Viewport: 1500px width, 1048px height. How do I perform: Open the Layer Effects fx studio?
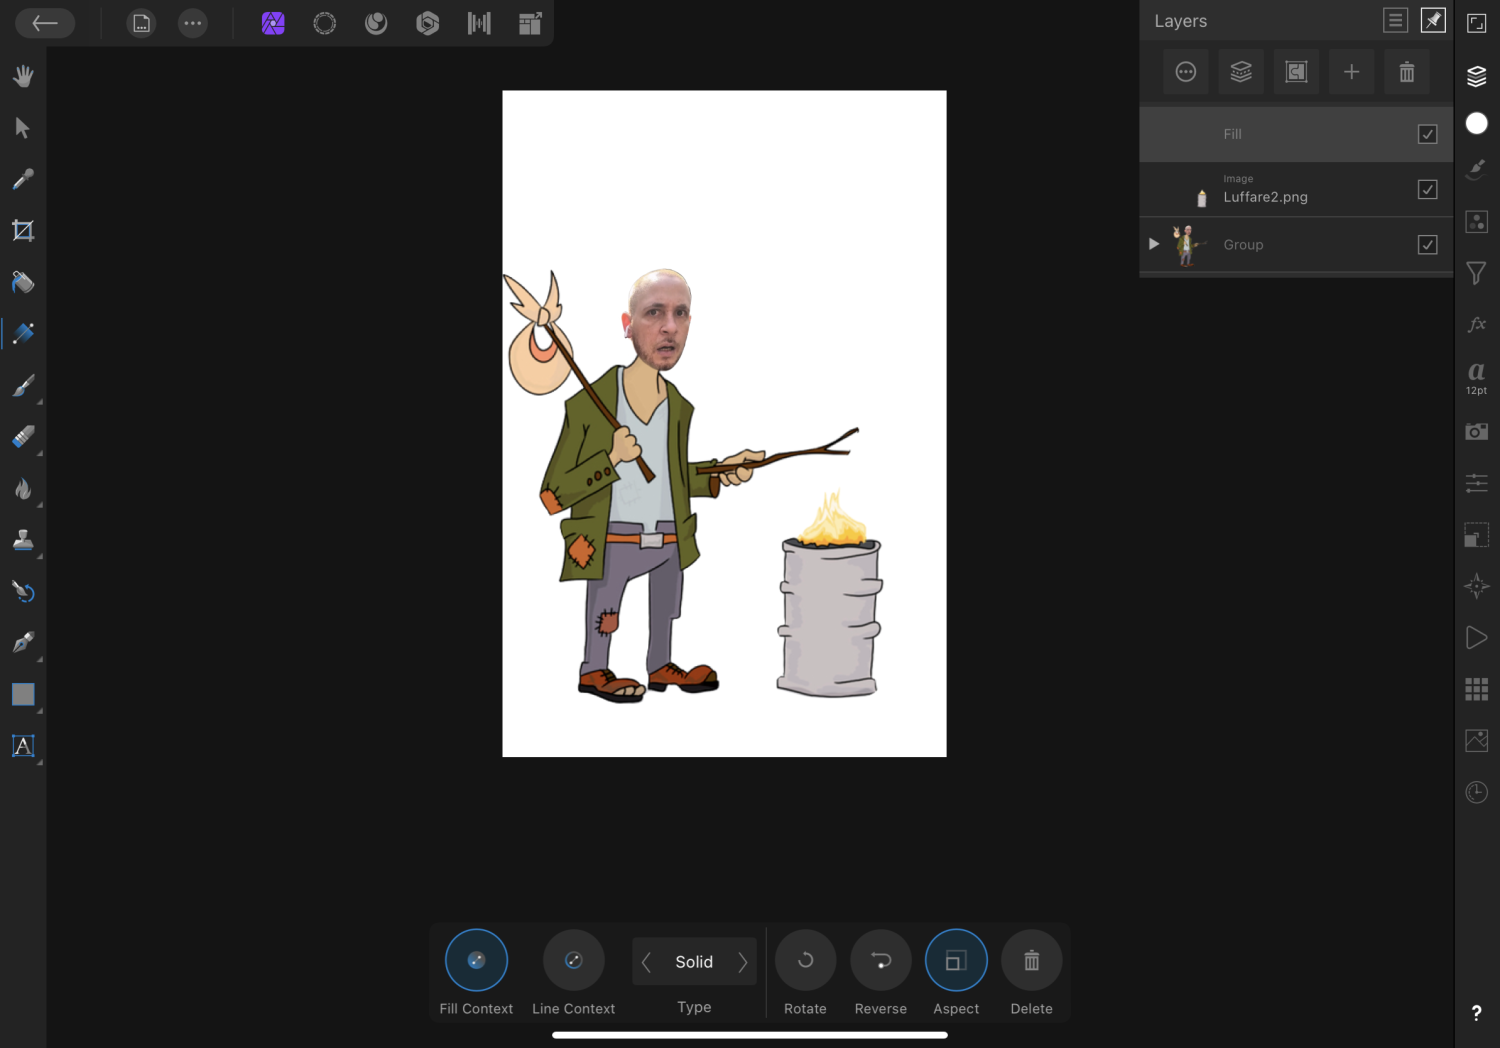click(x=1476, y=325)
